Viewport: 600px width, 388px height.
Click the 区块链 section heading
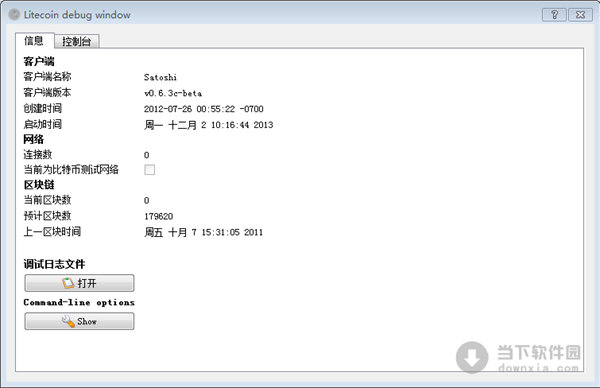[x=39, y=185]
